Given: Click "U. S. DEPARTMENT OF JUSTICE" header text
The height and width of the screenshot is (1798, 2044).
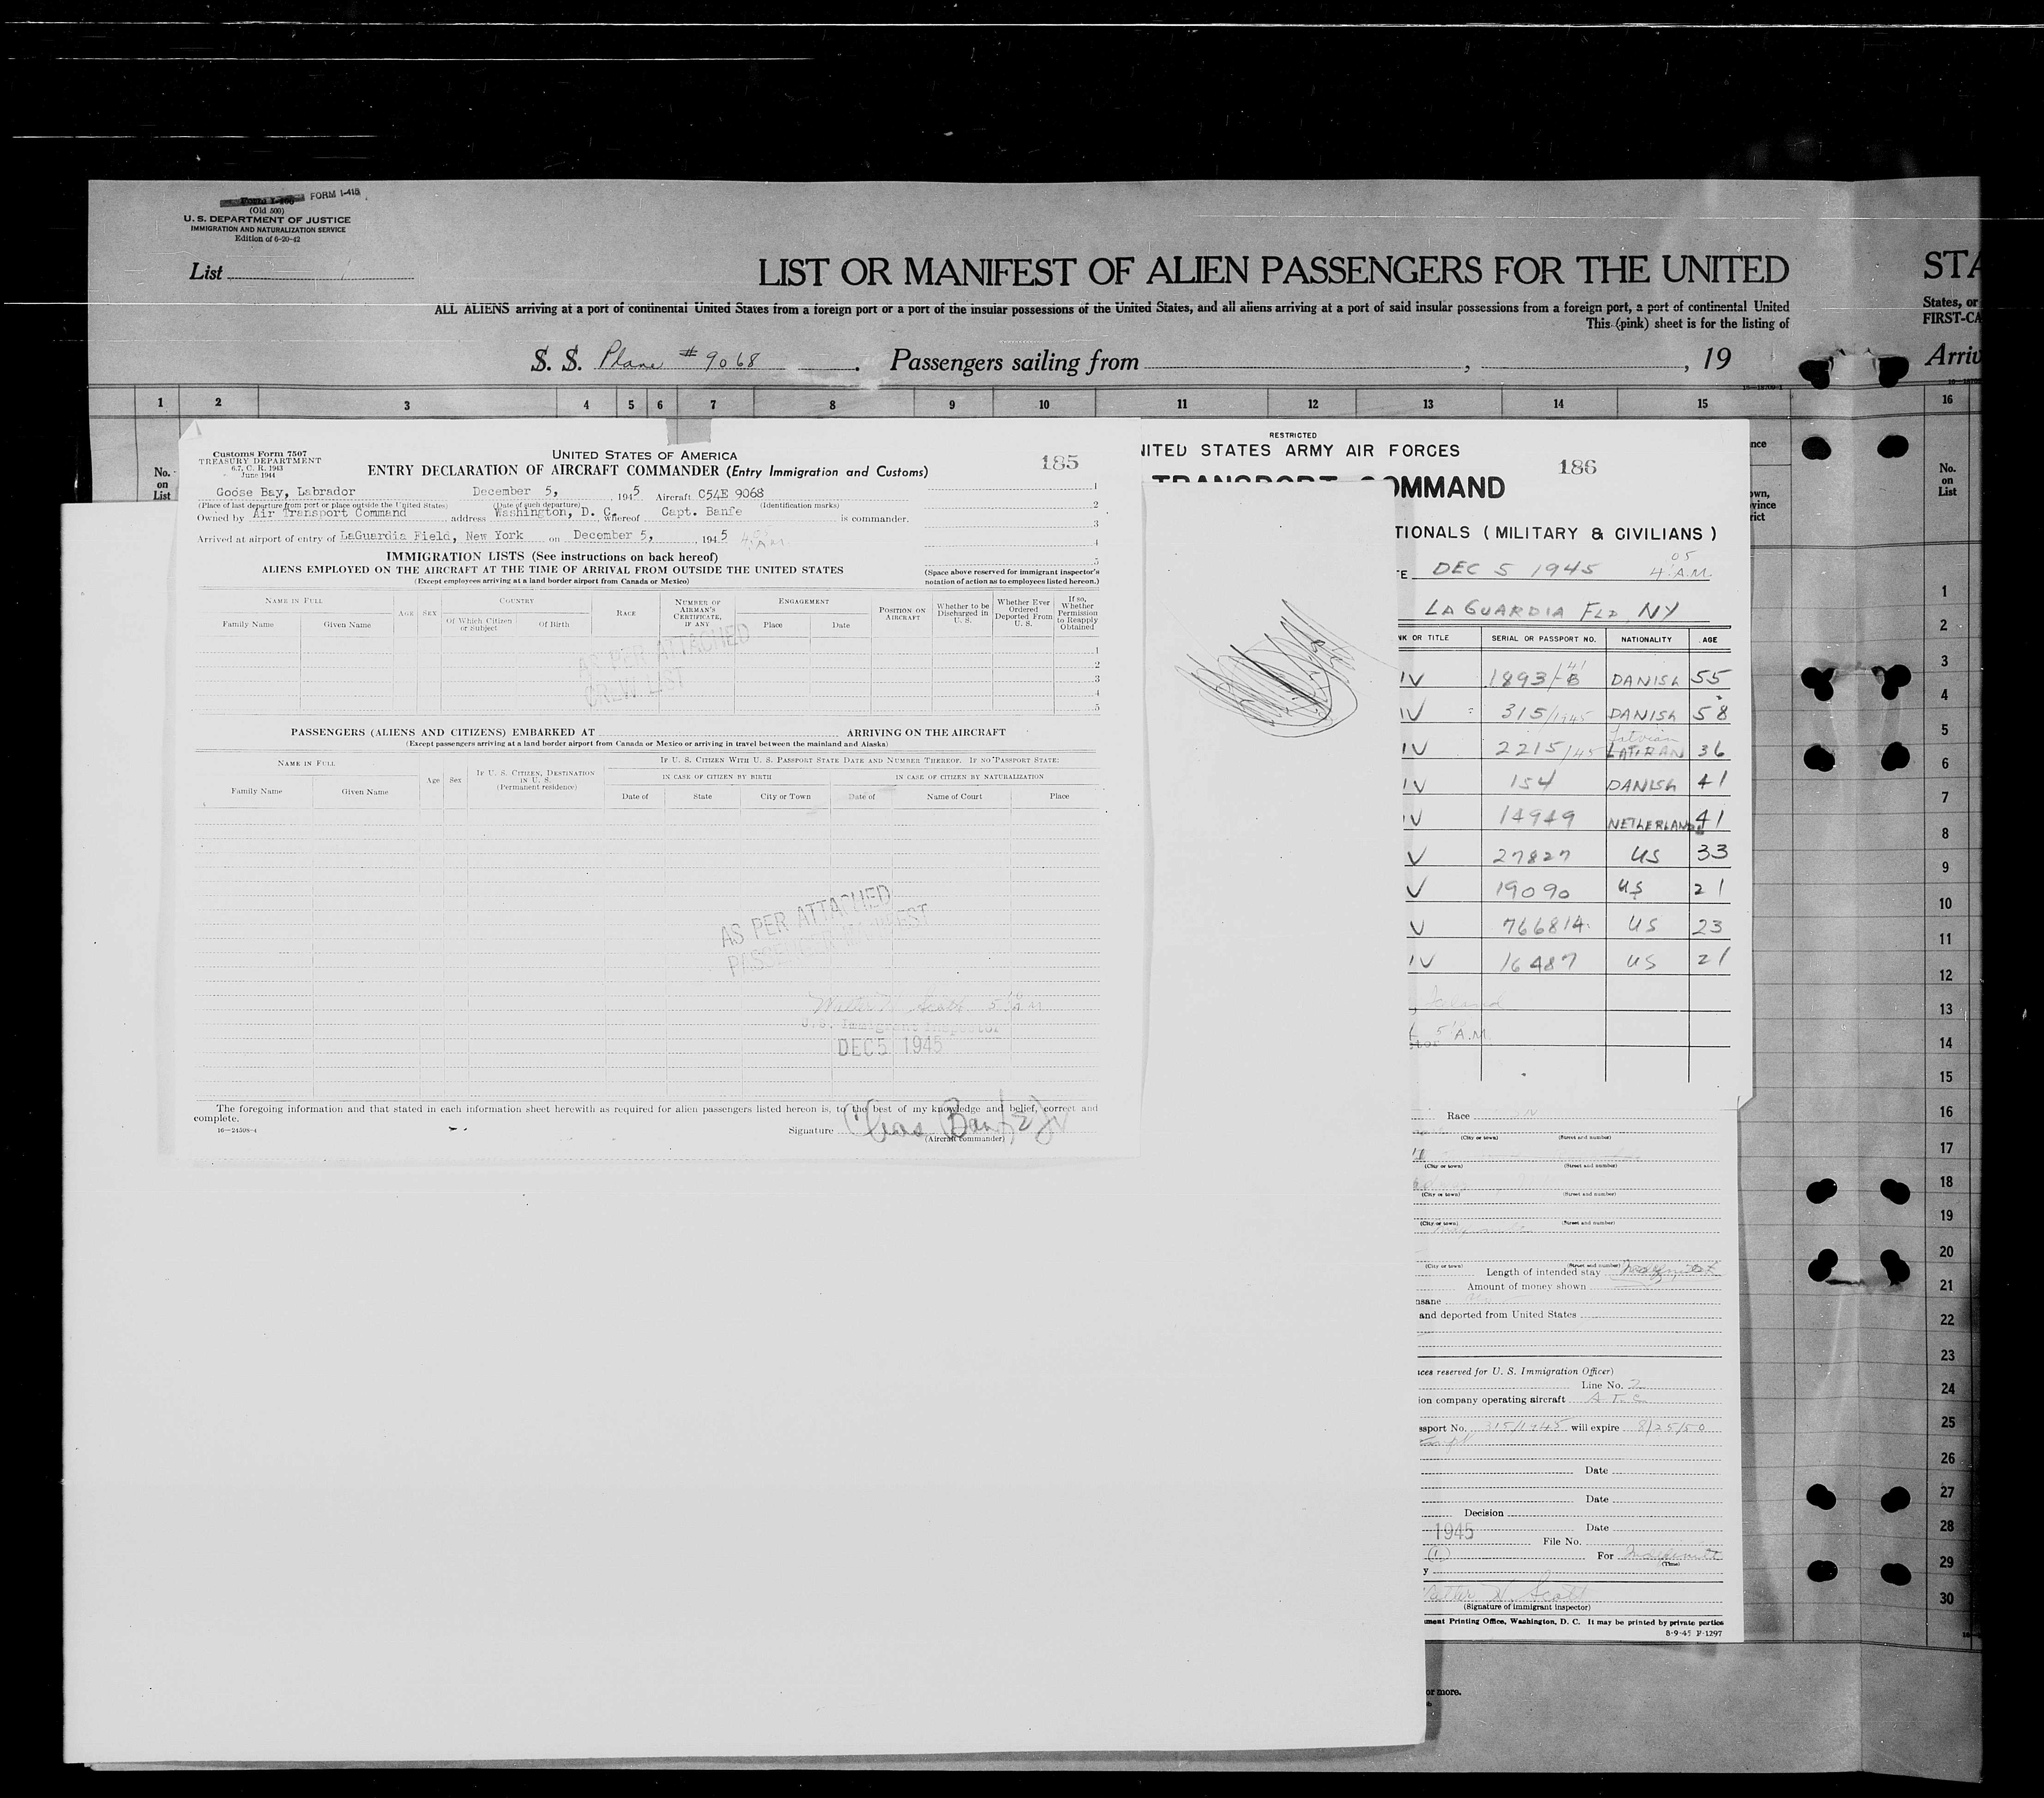Looking at the screenshot, I should (x=267, y=220).
